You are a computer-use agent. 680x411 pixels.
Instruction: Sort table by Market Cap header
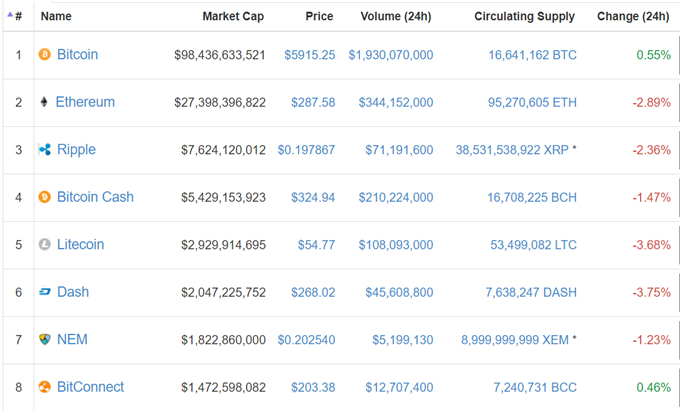click(x=233, y=16)
